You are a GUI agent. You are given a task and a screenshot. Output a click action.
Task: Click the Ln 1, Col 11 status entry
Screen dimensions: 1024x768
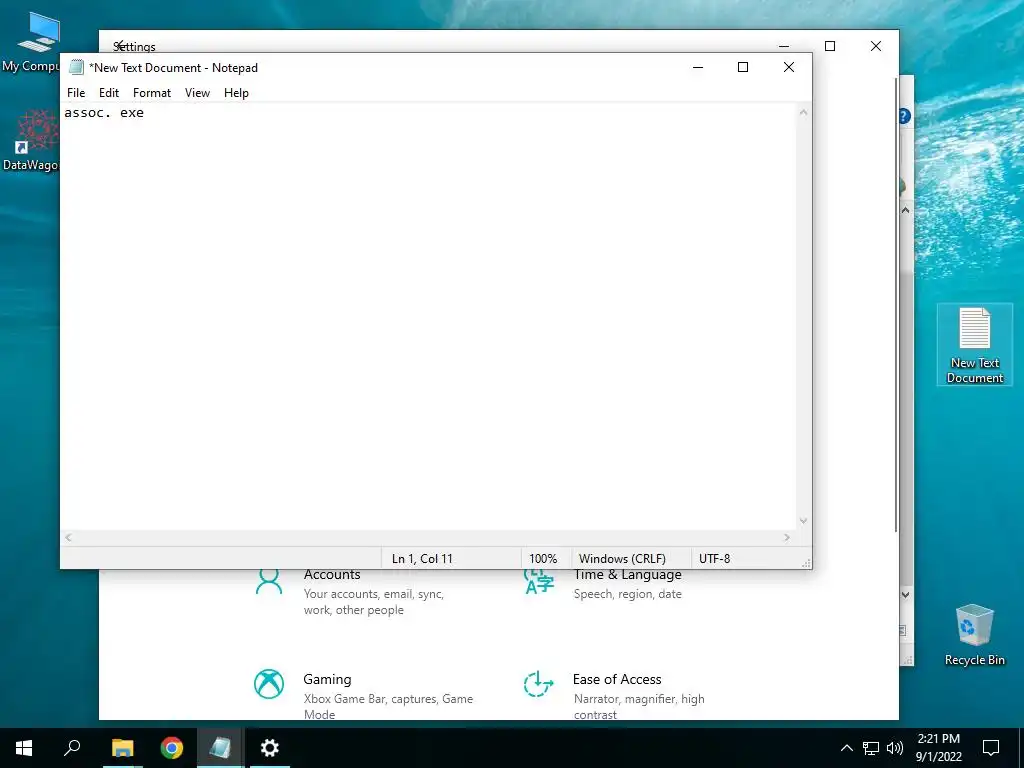click(422, 558)
